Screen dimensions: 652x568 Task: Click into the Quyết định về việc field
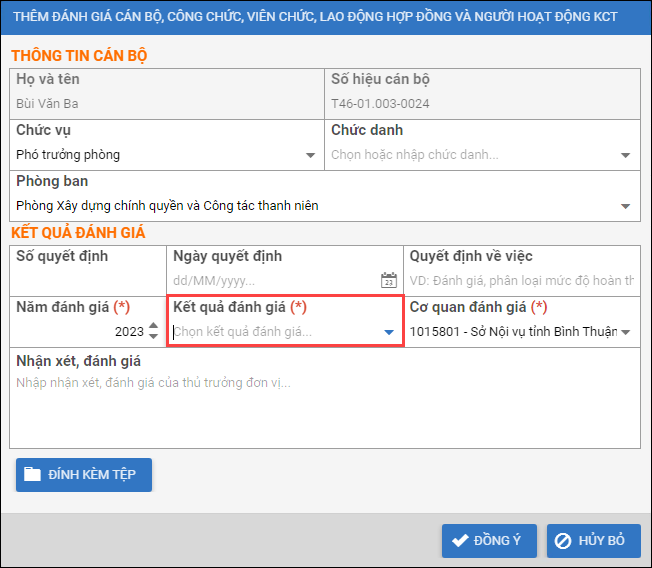pos(520,281)
